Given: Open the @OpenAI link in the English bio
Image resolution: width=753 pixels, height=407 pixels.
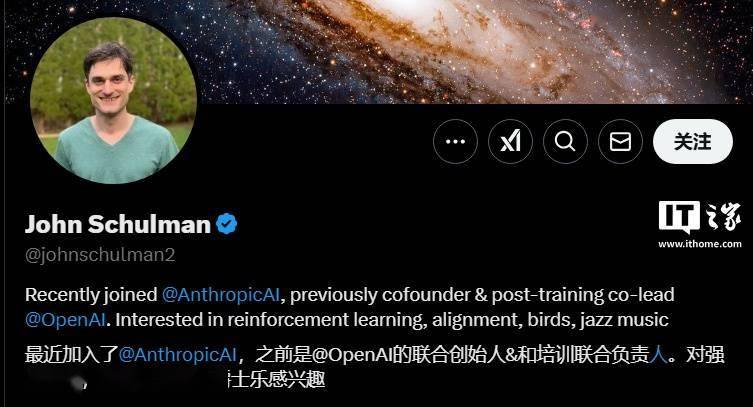Looking at the screenshot, I should click(65, 320).
